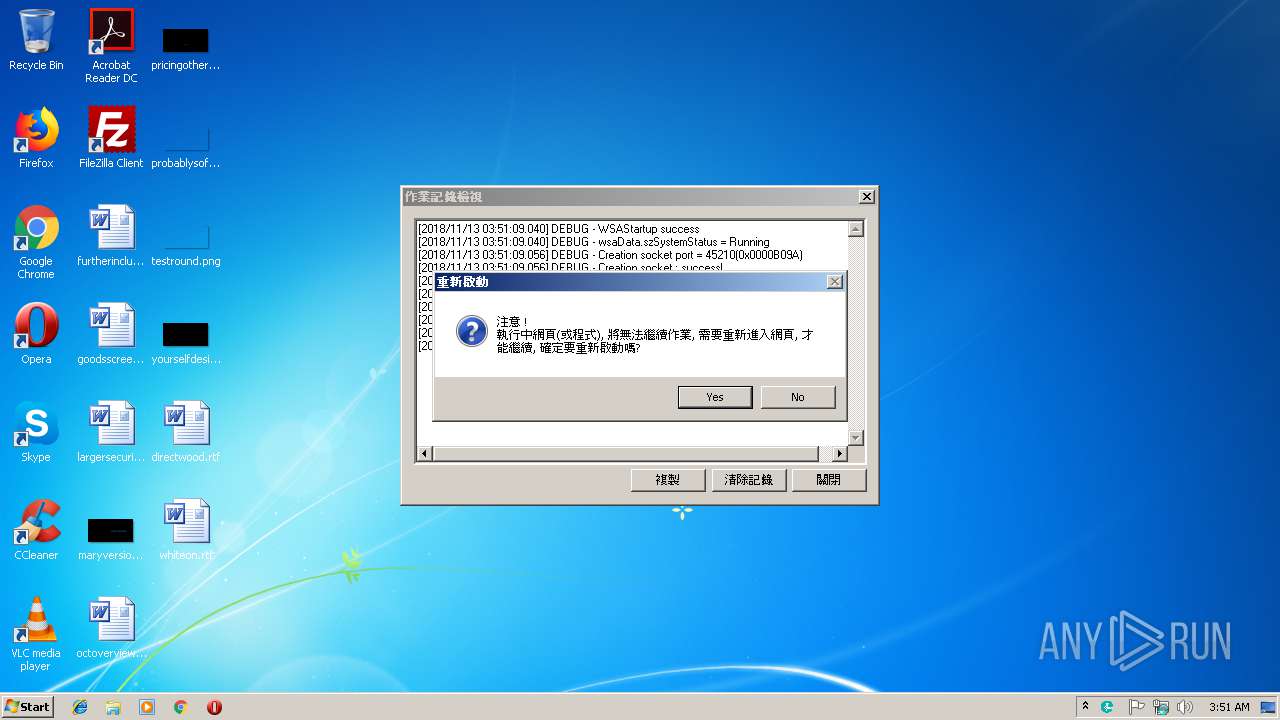Select the largersecuri Word document icon

point(111,433)
